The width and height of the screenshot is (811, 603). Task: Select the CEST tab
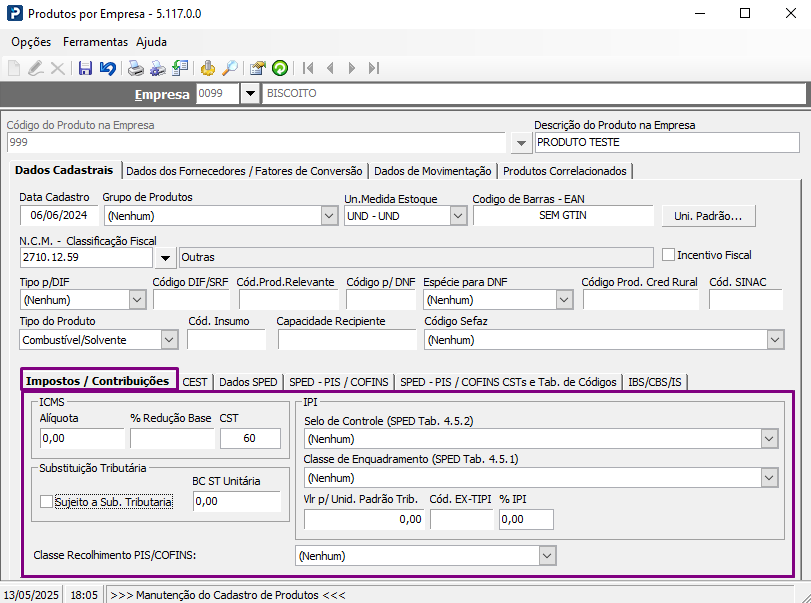pyautogui.click(x=195, y=382)
